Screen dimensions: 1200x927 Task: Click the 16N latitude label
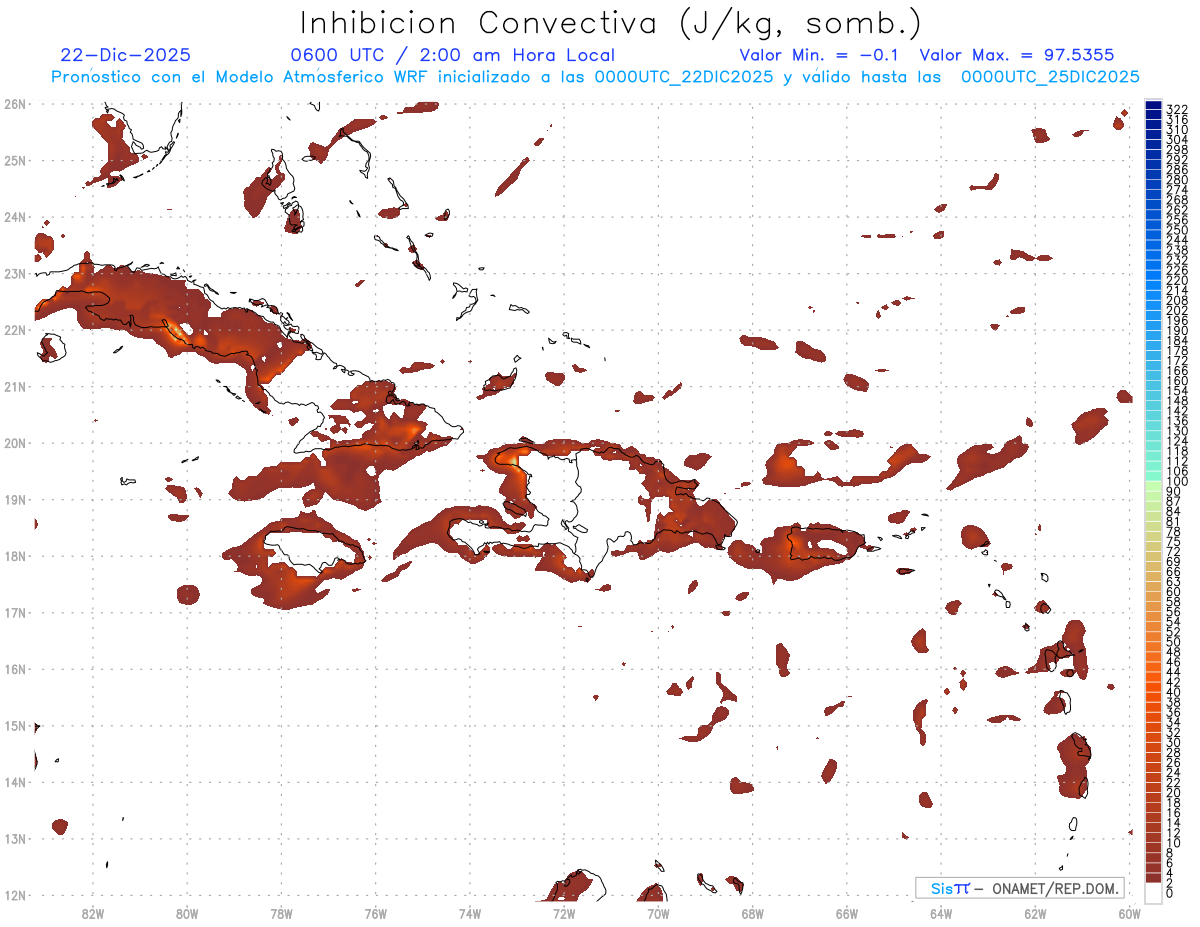[x=14, y=668]
